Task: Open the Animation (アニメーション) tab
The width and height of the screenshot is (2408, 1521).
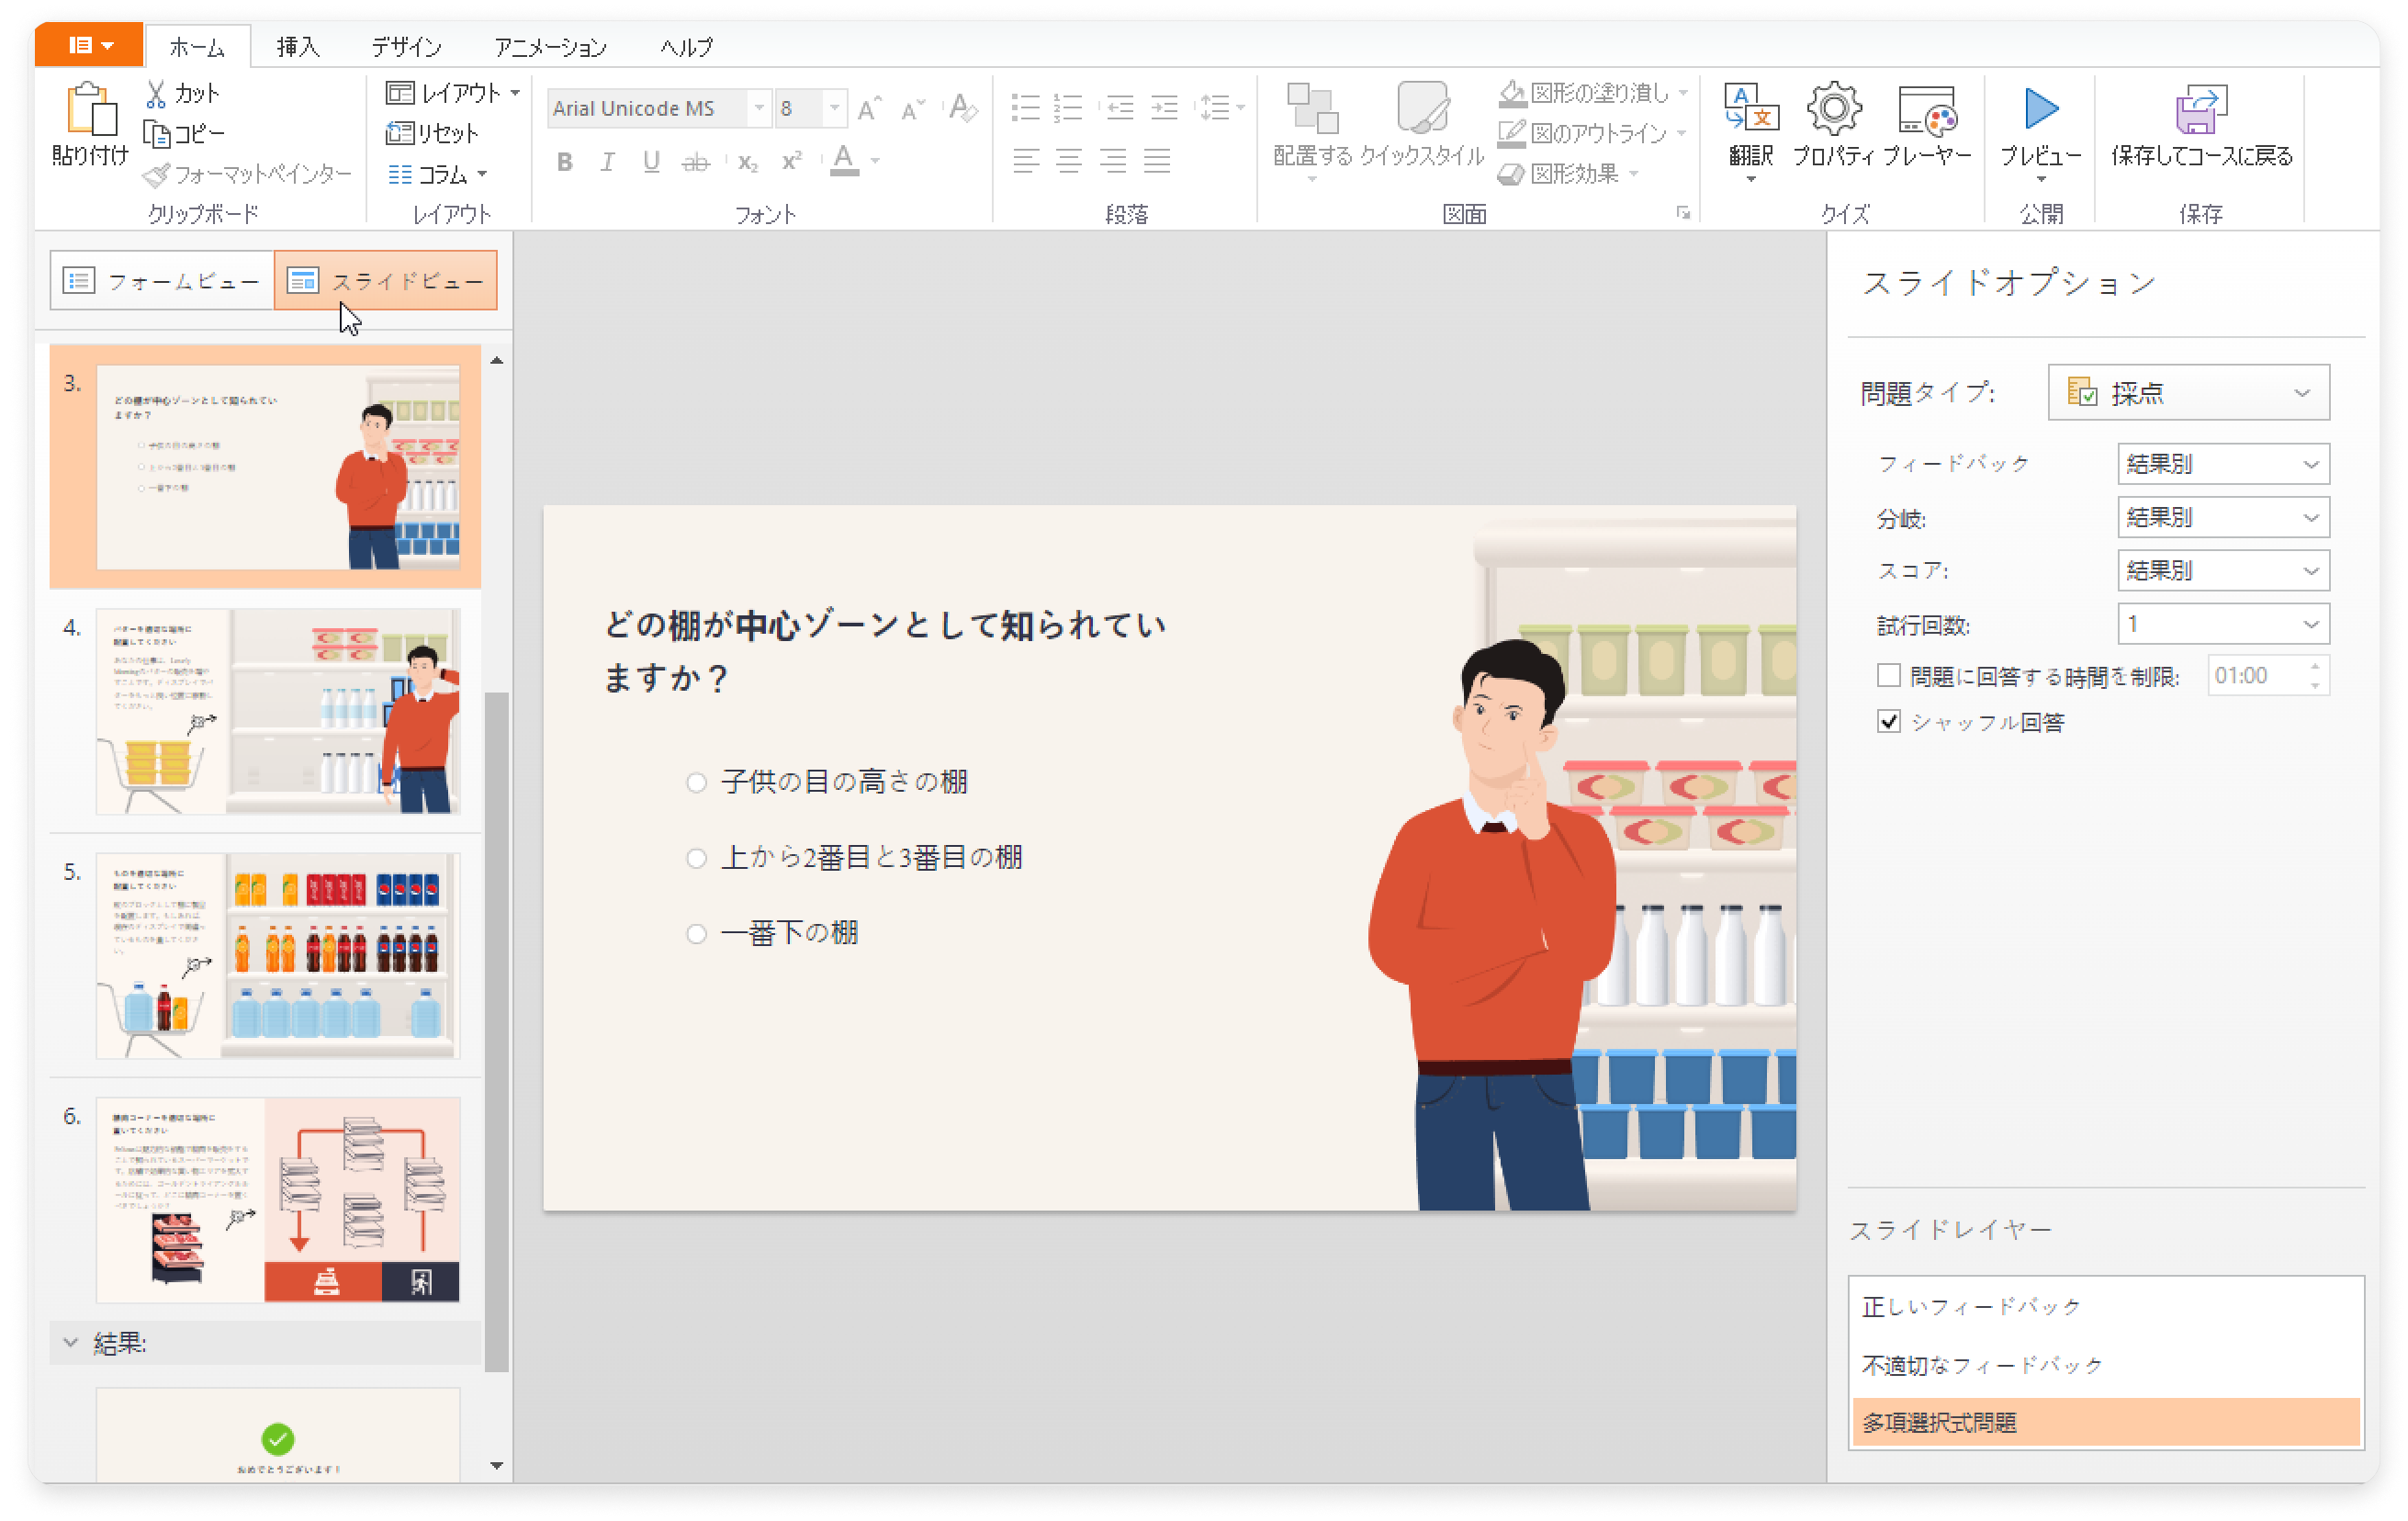Action: tap(550, 47)
